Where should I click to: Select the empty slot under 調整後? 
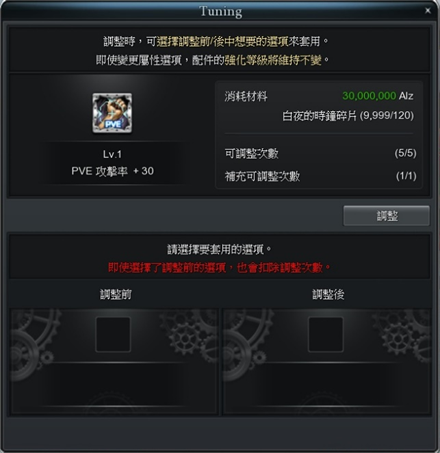click(x=326, y=334)
